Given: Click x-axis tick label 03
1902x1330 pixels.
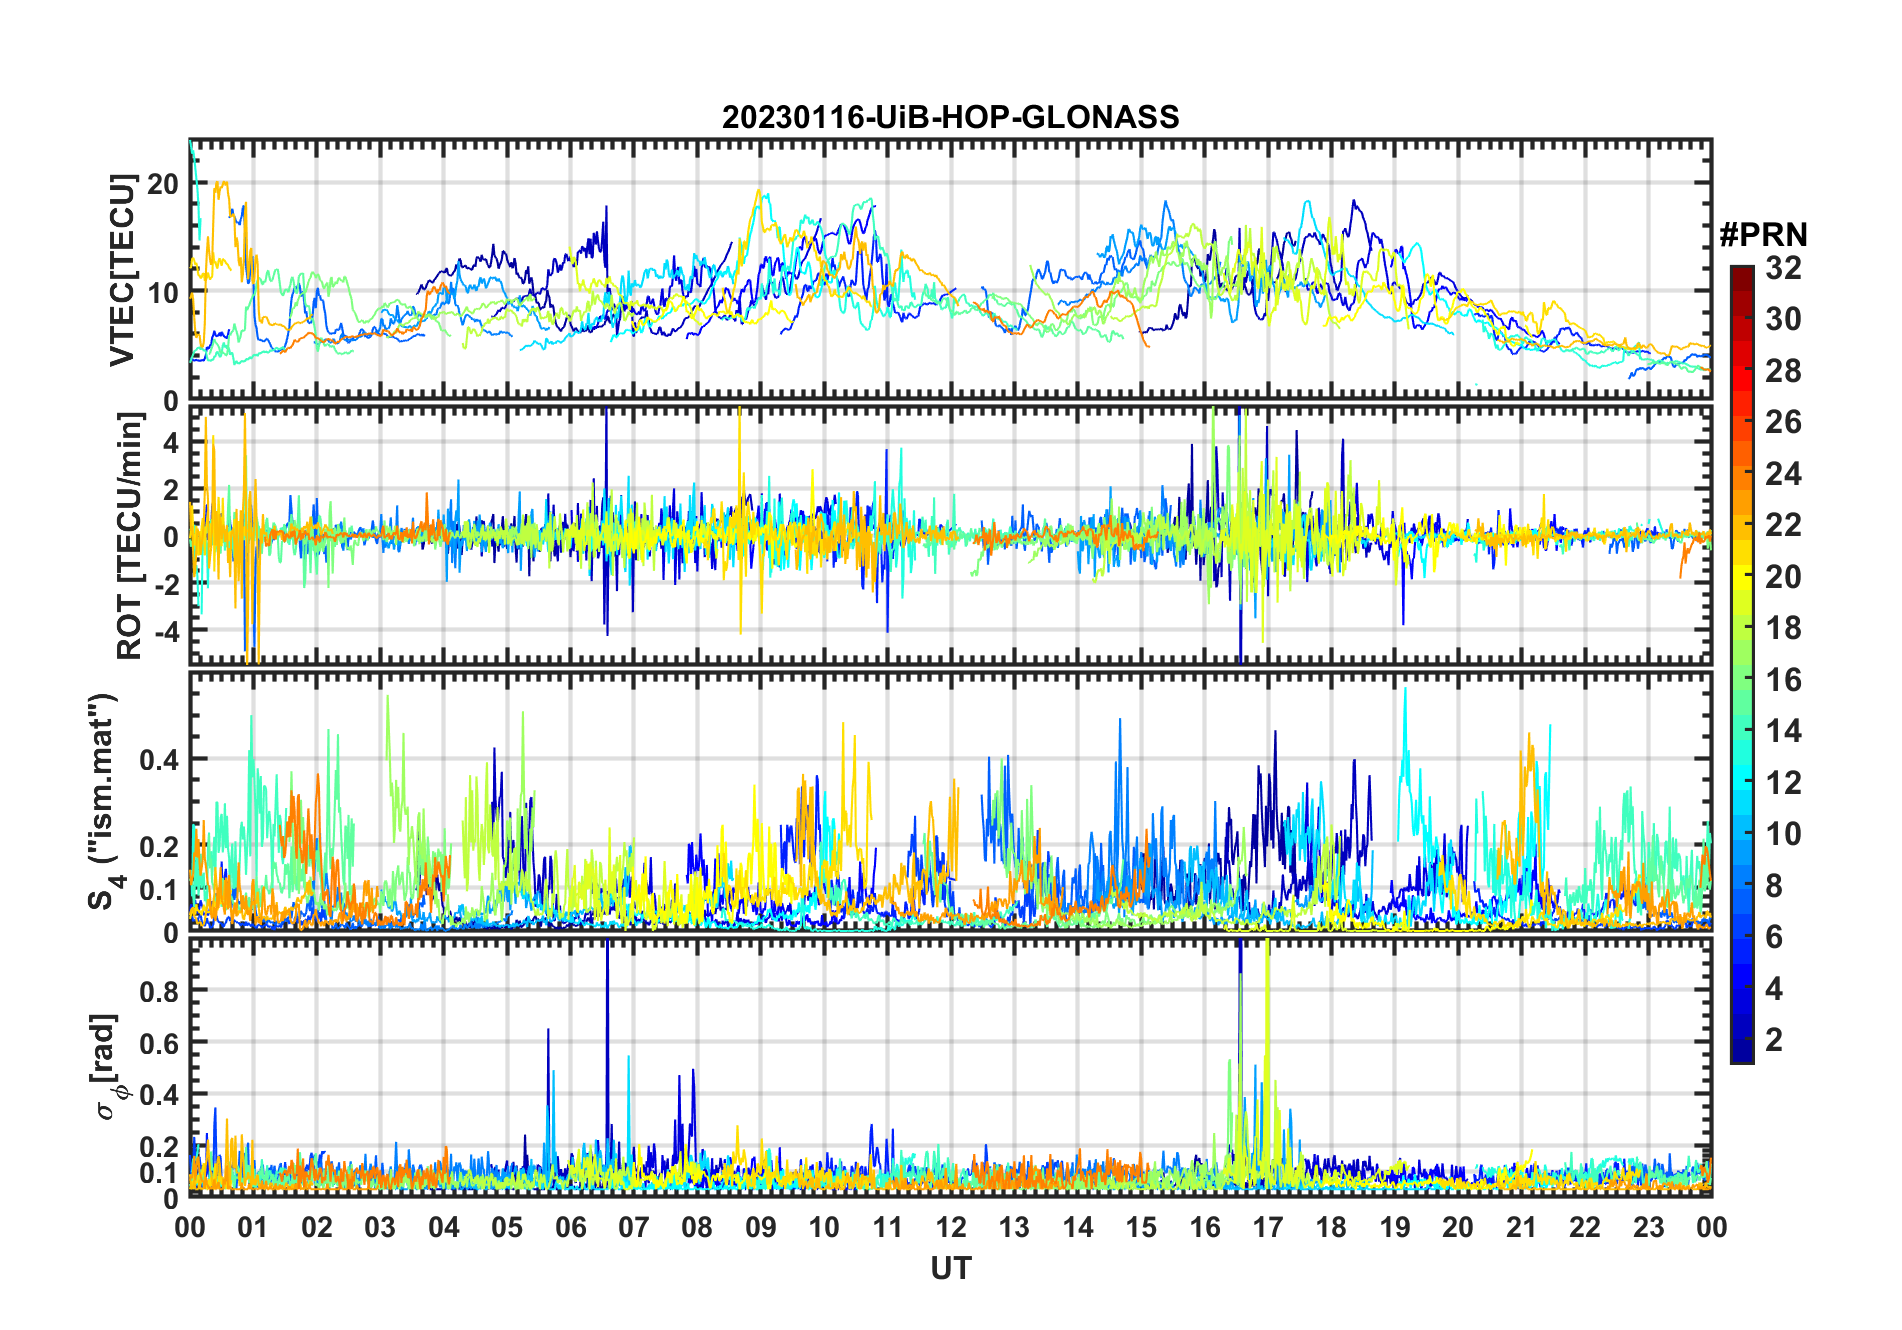Looking at the screenshot, I should [x=380, y=1227].
